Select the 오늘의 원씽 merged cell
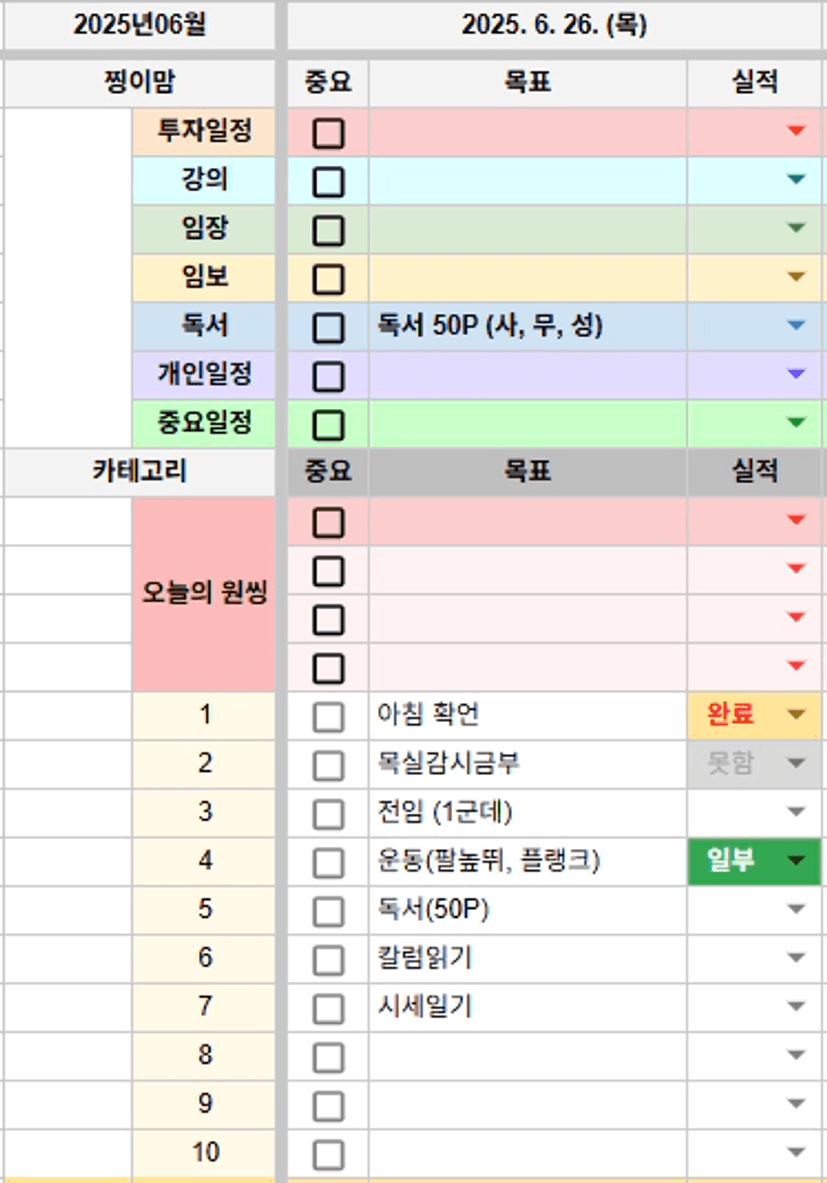The height and width of the screenshot is (1183, 827). tap(204, 595)
